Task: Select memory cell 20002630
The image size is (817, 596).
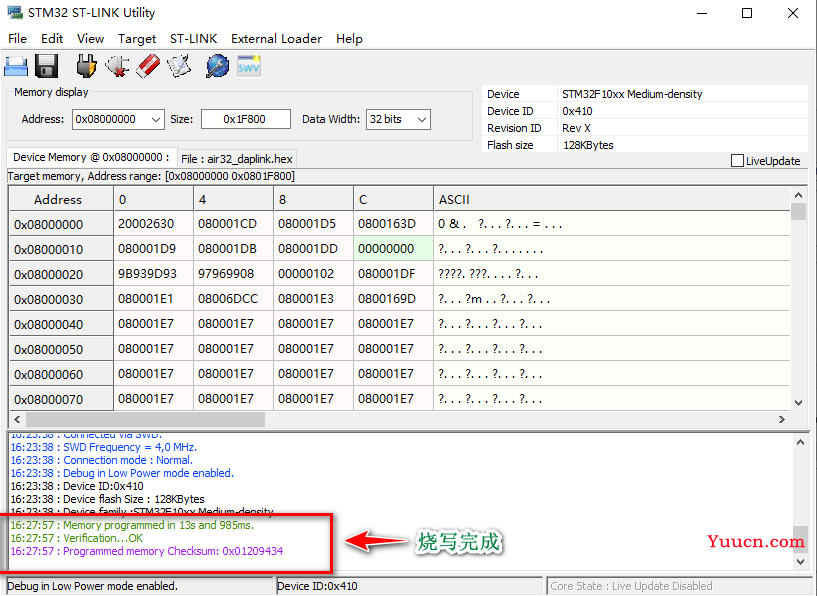Action: tap(153, 224)
